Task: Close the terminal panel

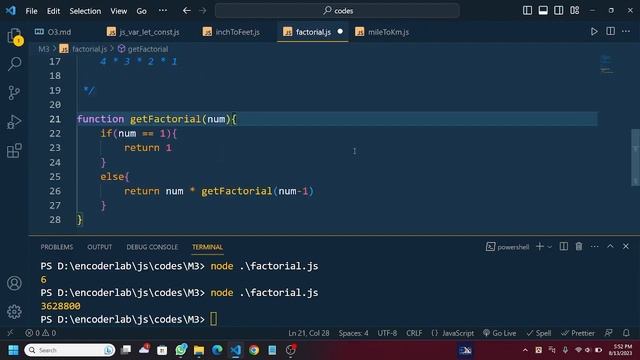Action: pos(626,247)
